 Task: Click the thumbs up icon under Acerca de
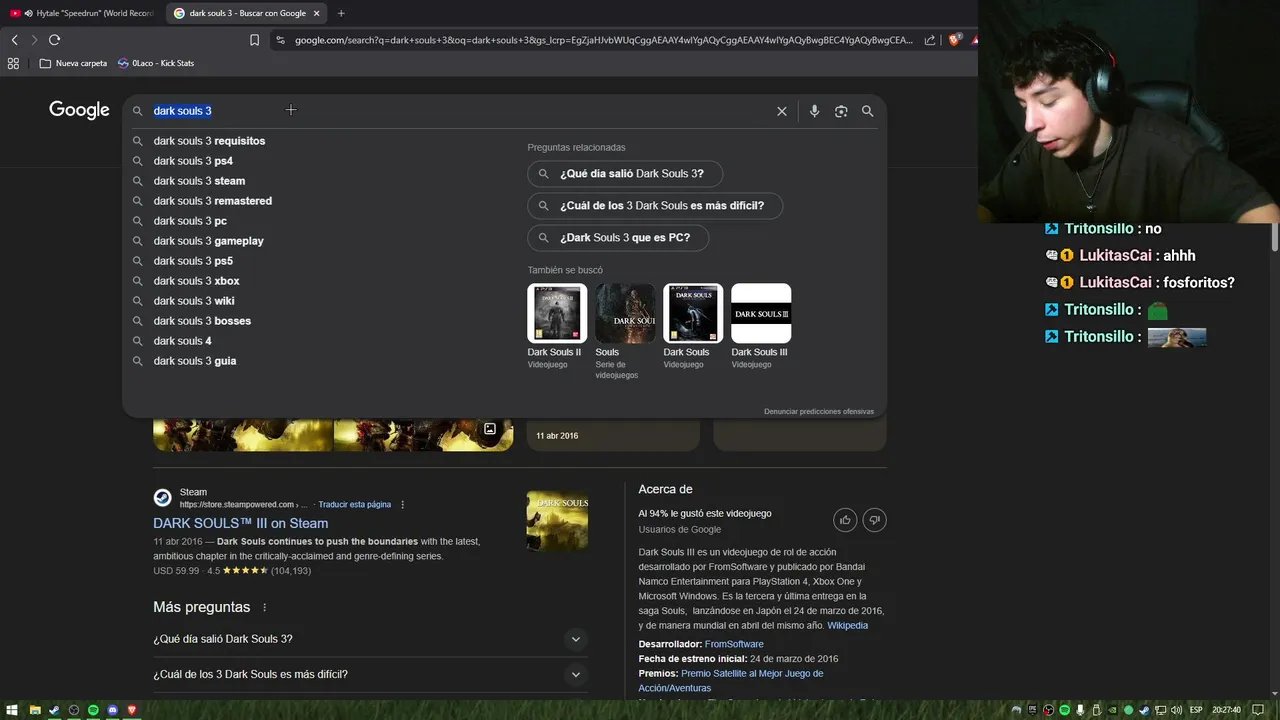point(846,520)
